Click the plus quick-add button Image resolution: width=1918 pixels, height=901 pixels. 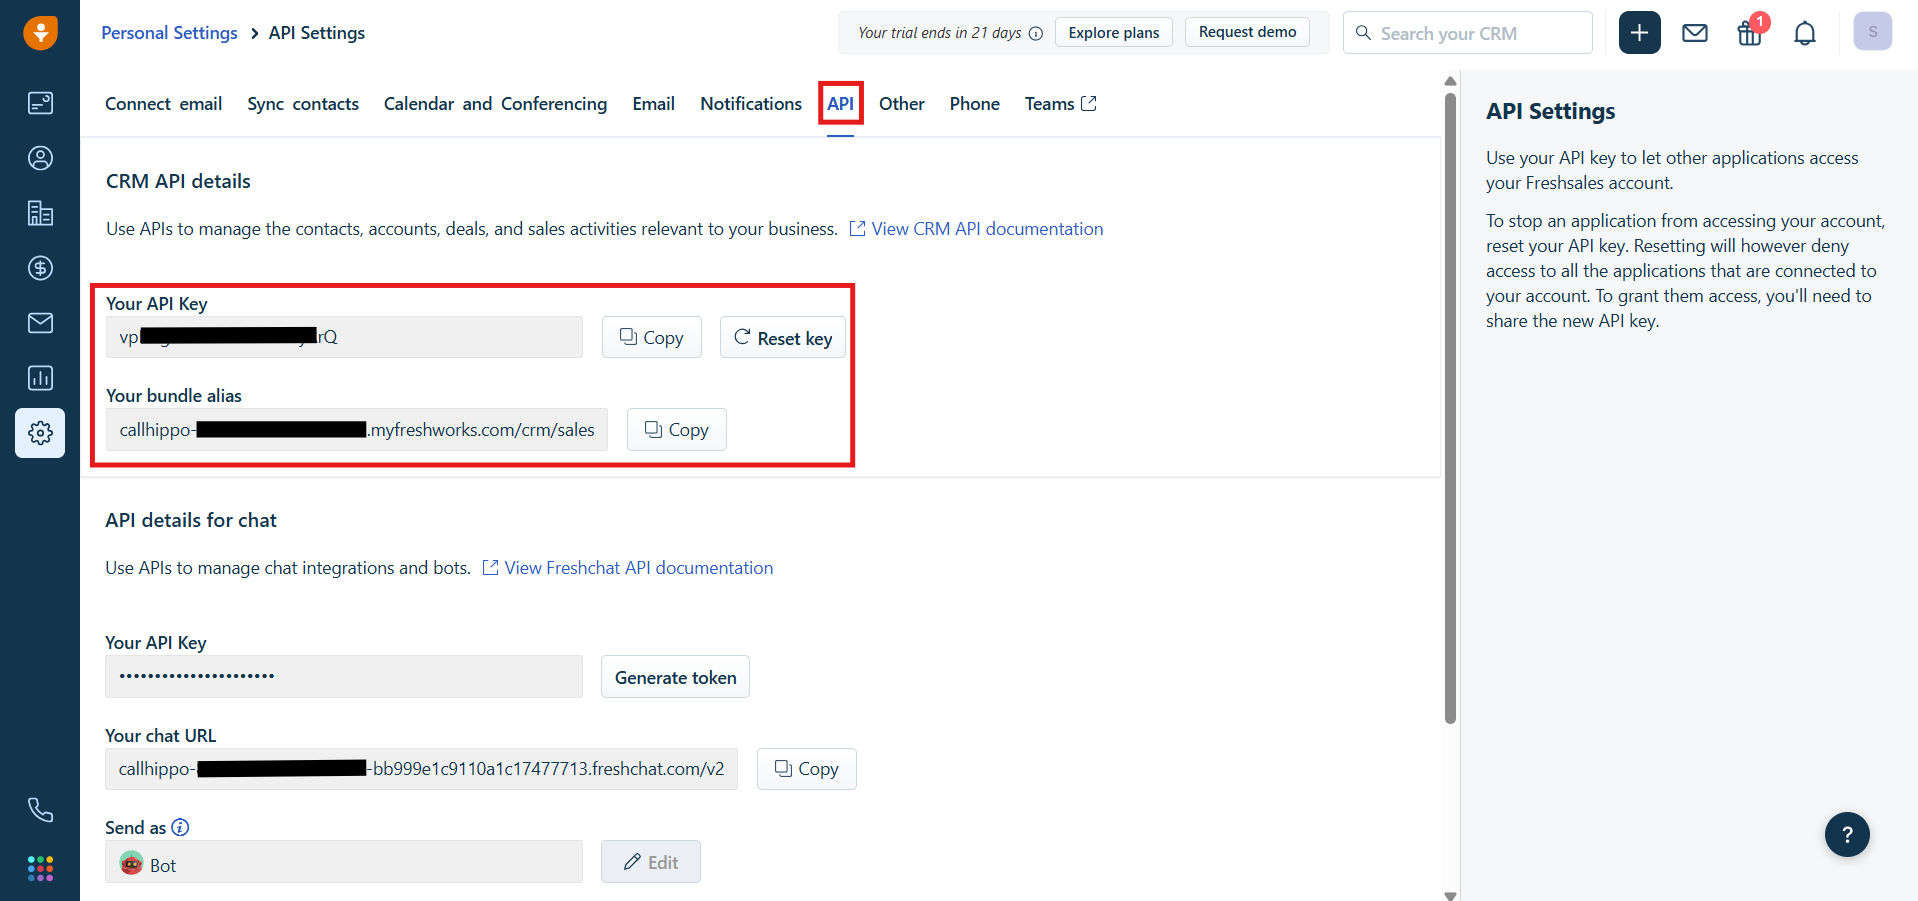pos(1639,33)
